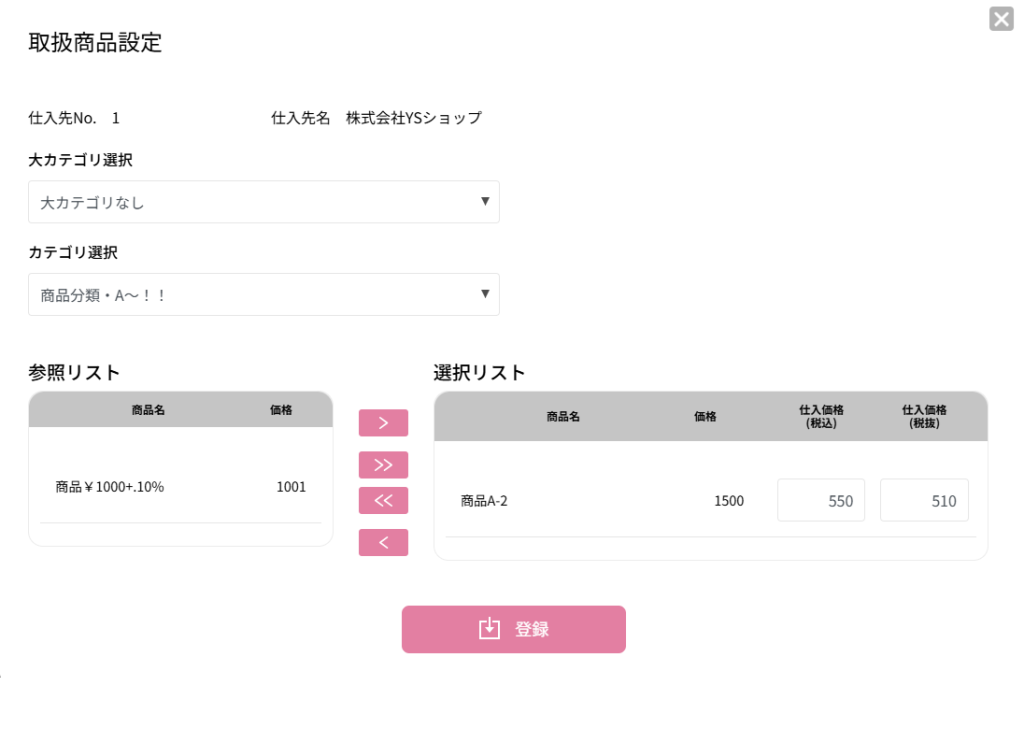The image size is (1024, 743).
Task: Move all items back with << button
Action: (x=383, y=501)
